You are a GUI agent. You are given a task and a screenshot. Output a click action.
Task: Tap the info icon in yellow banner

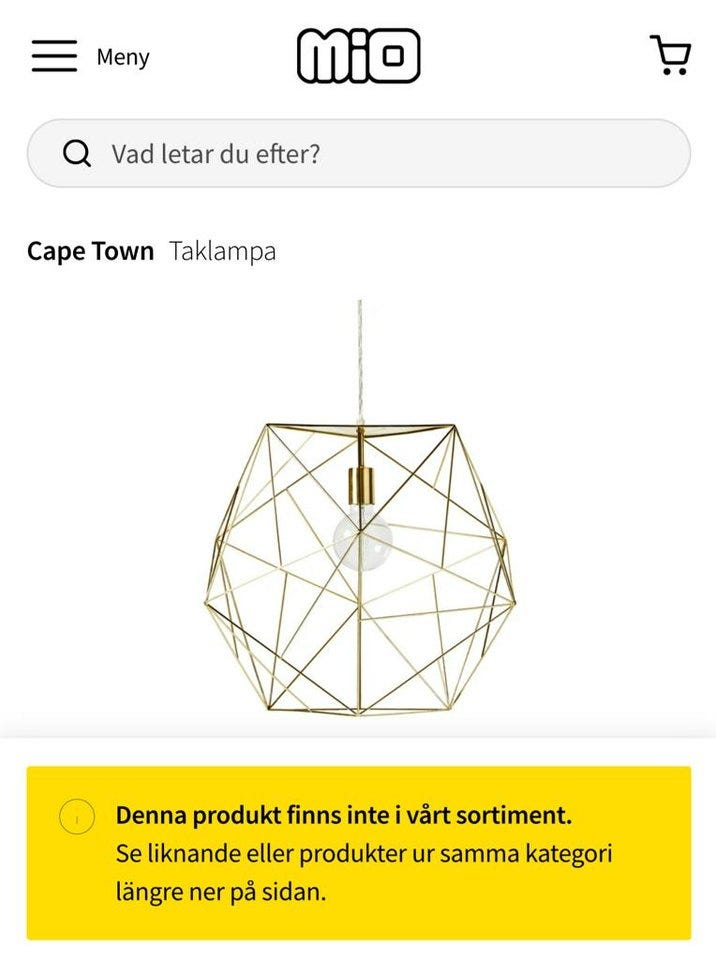(77, 816)
